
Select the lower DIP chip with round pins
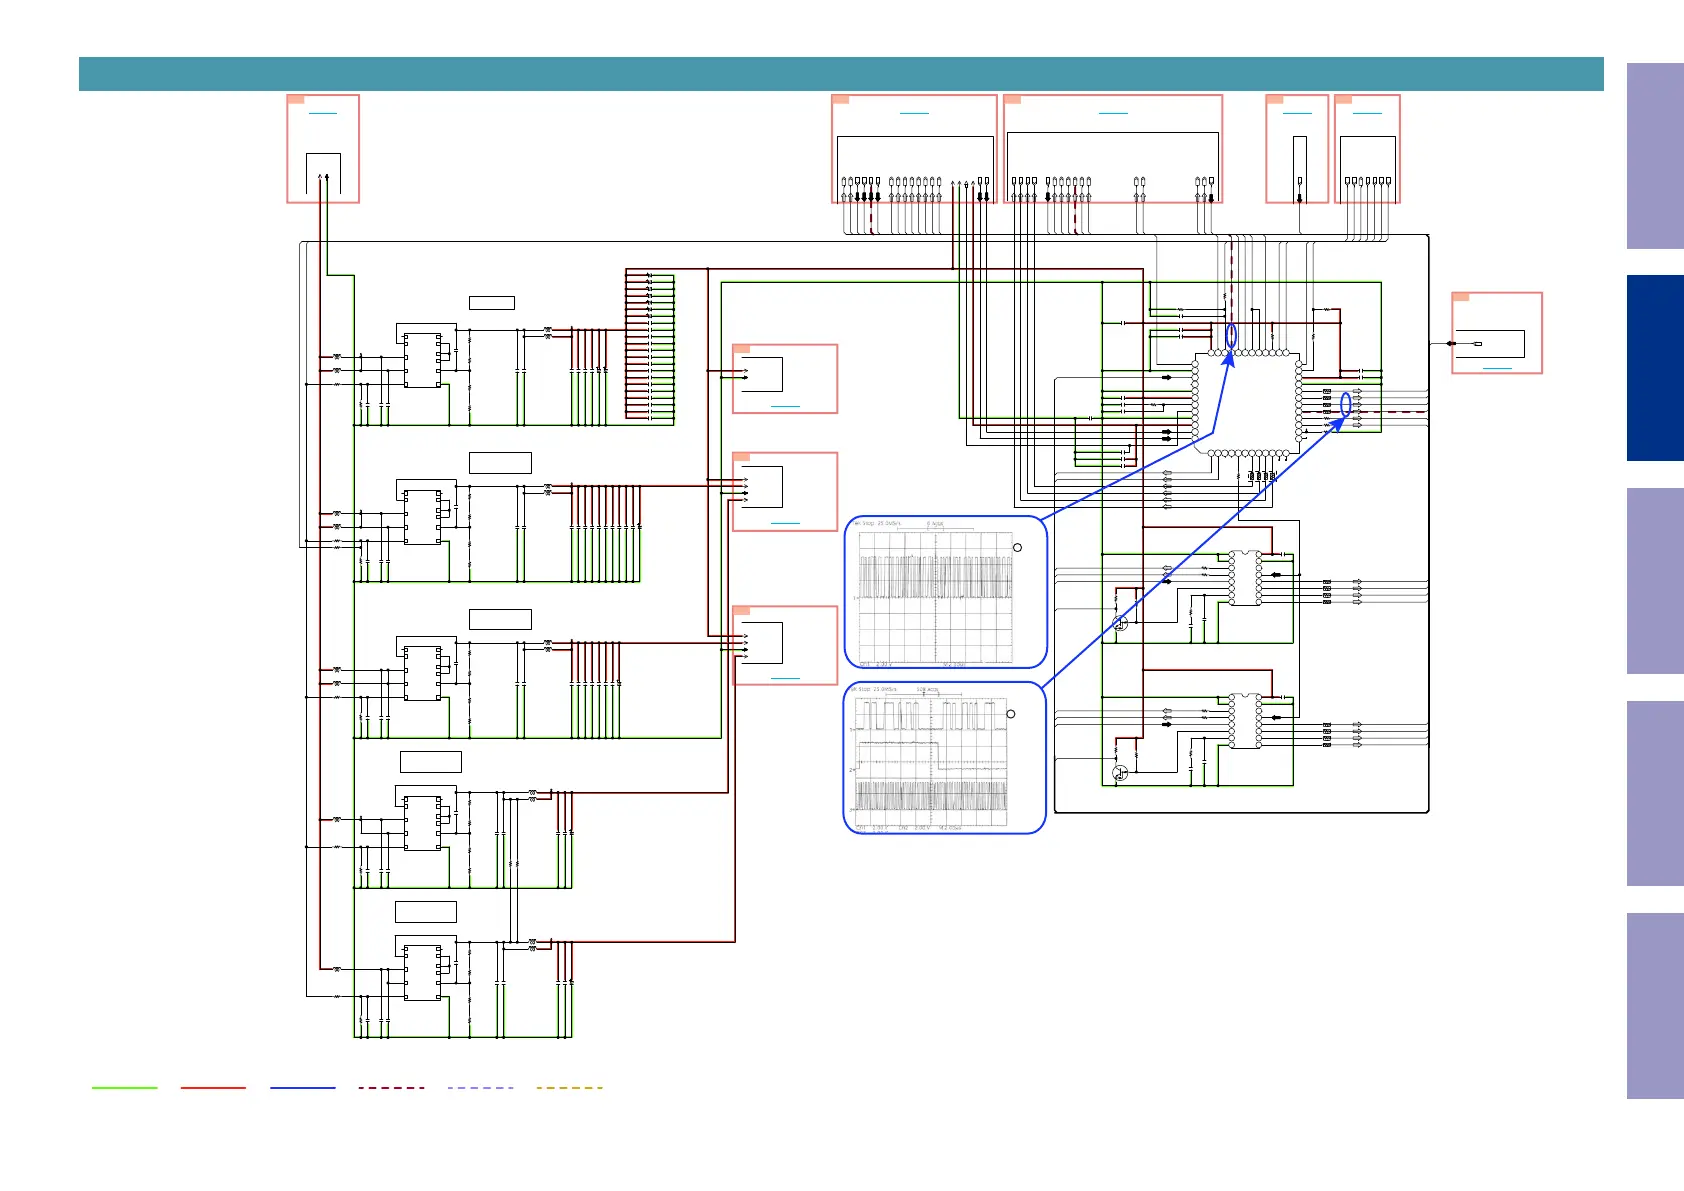(x=1245, y=721)
